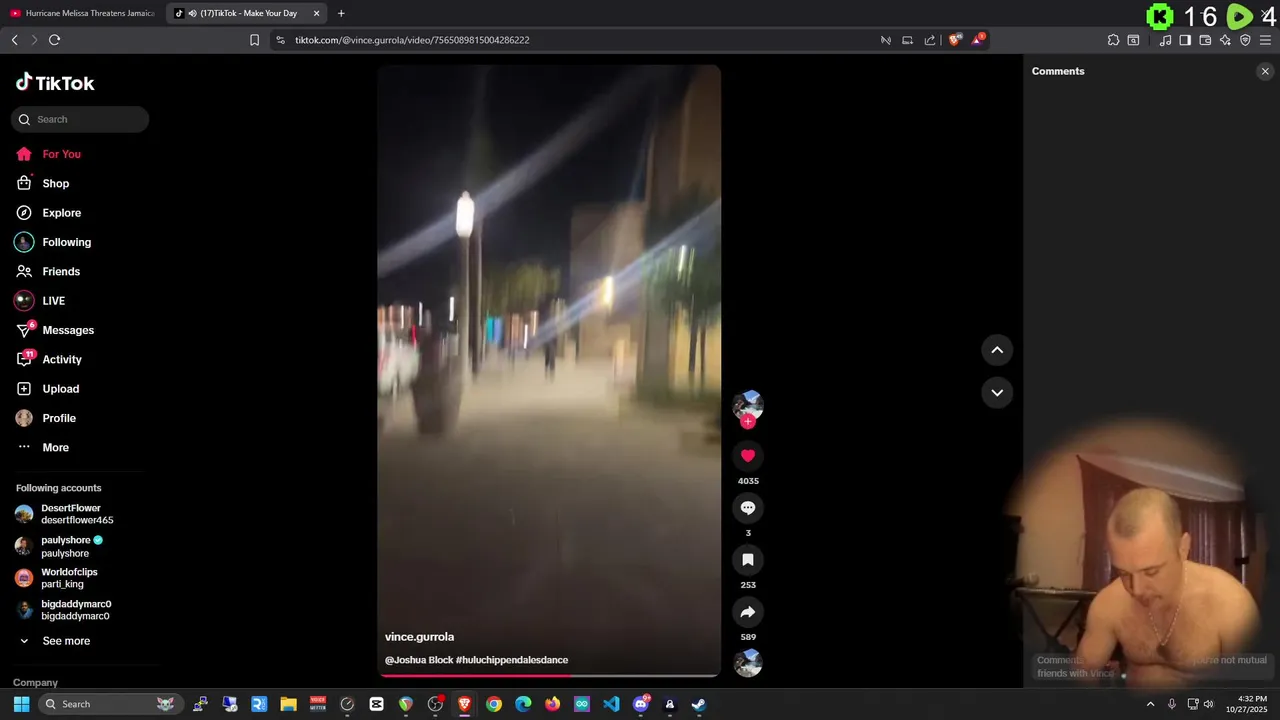This screenshot has height=720, width=1280.
Task: Open spinning sound disc below share
Action: 747,663
